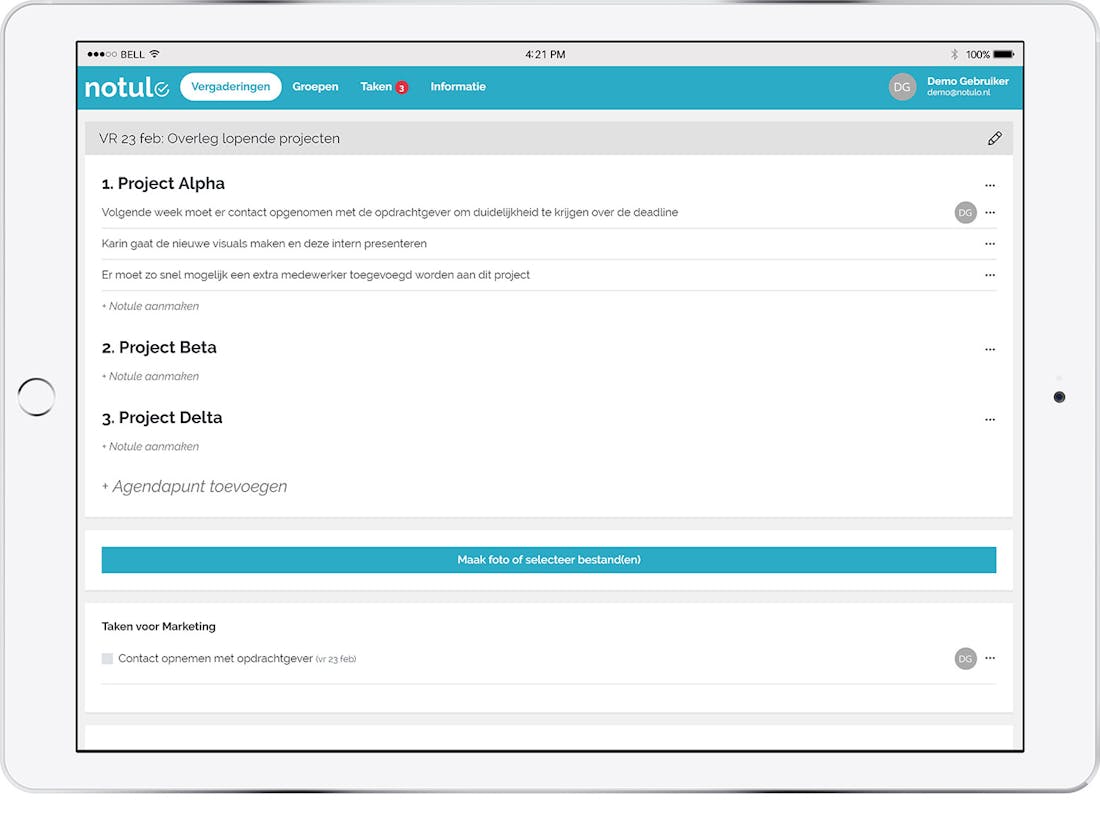The image size is (1100, 813).
Task: Open the Notulo logo home link
Action: point(127,88)
